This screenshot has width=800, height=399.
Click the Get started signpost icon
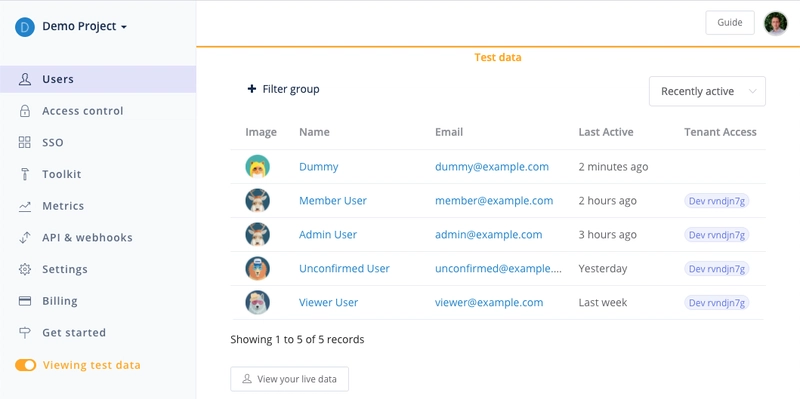pos(24,333)
